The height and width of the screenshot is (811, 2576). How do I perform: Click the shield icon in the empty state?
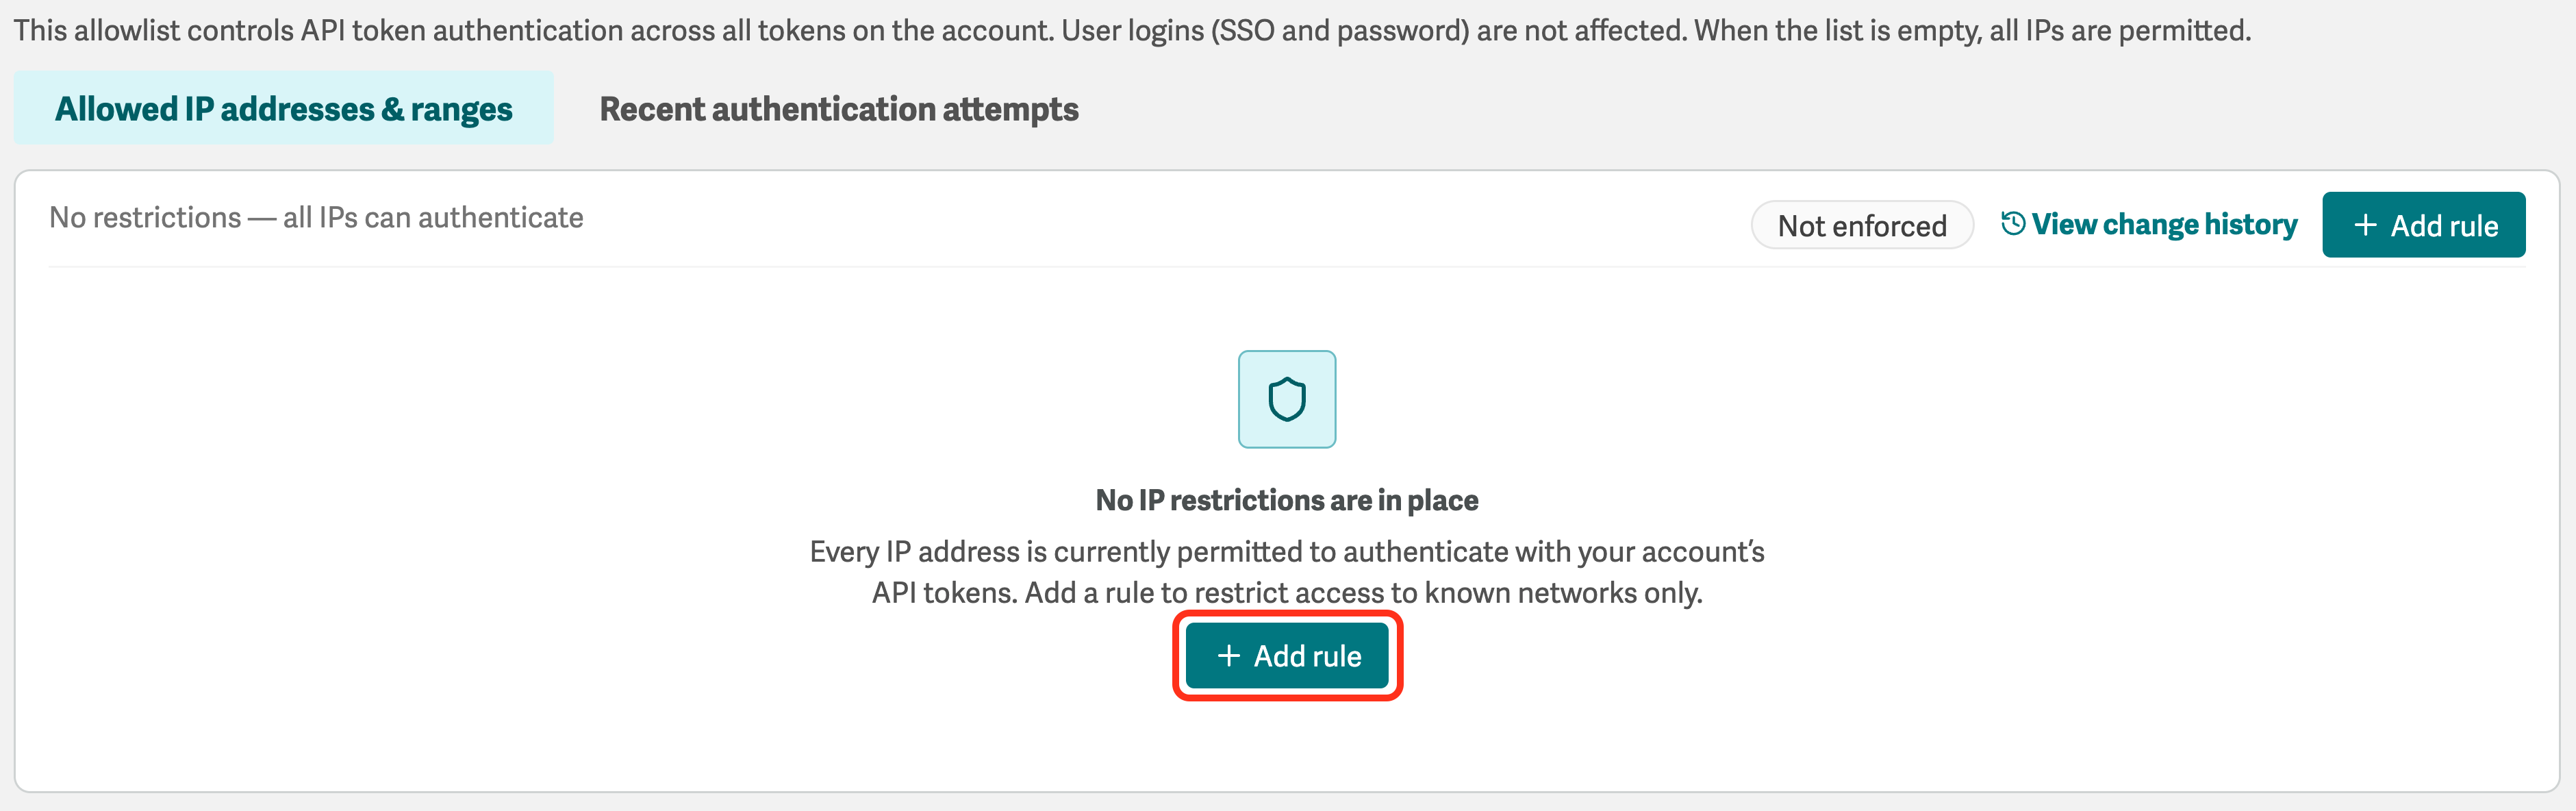pos(1287,399)
